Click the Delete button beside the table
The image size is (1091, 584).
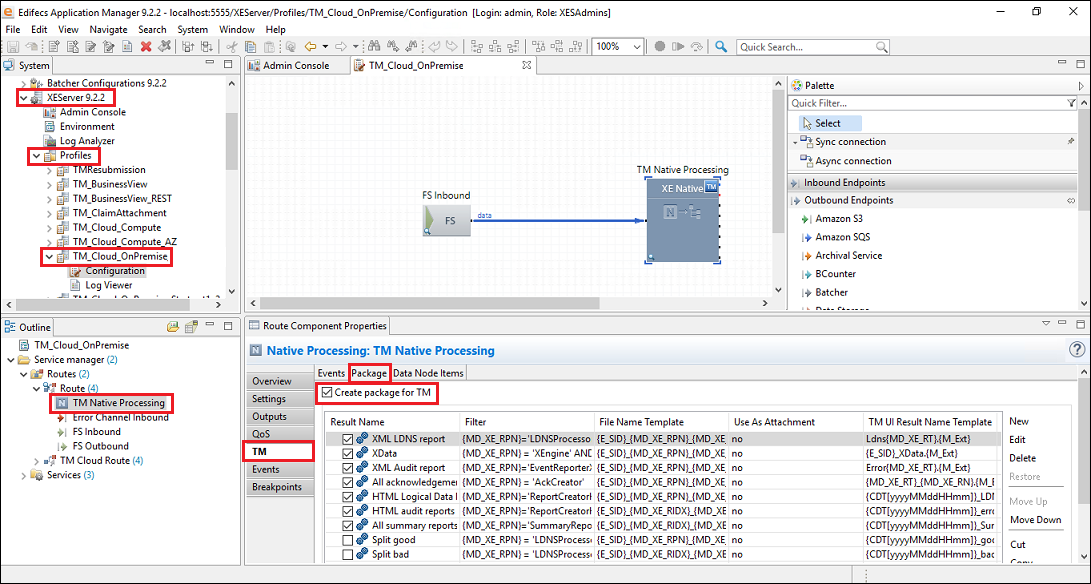pyautogui.click(x=1023, y=458)
